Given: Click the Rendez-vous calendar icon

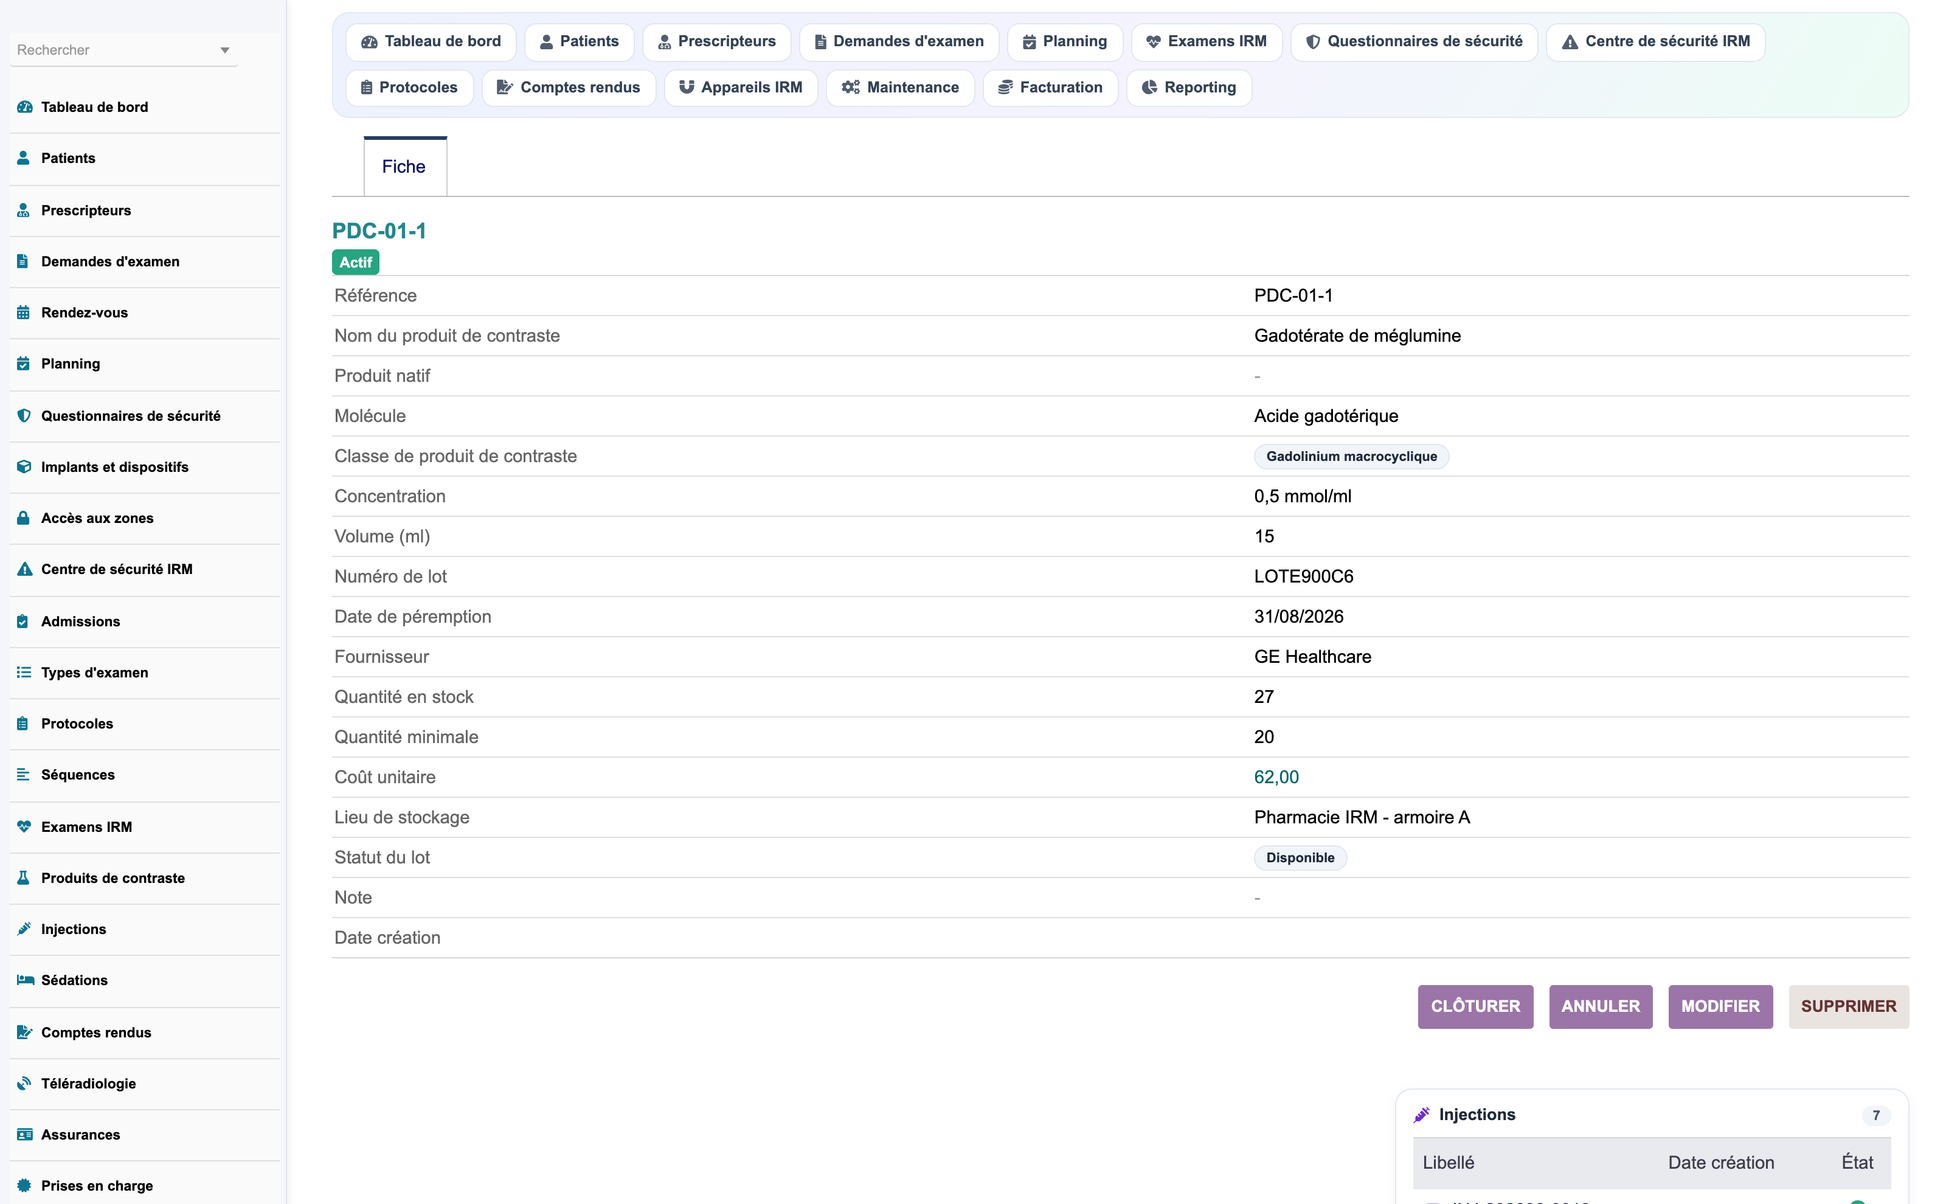Looking at the screenshot, I should point(24,312).
